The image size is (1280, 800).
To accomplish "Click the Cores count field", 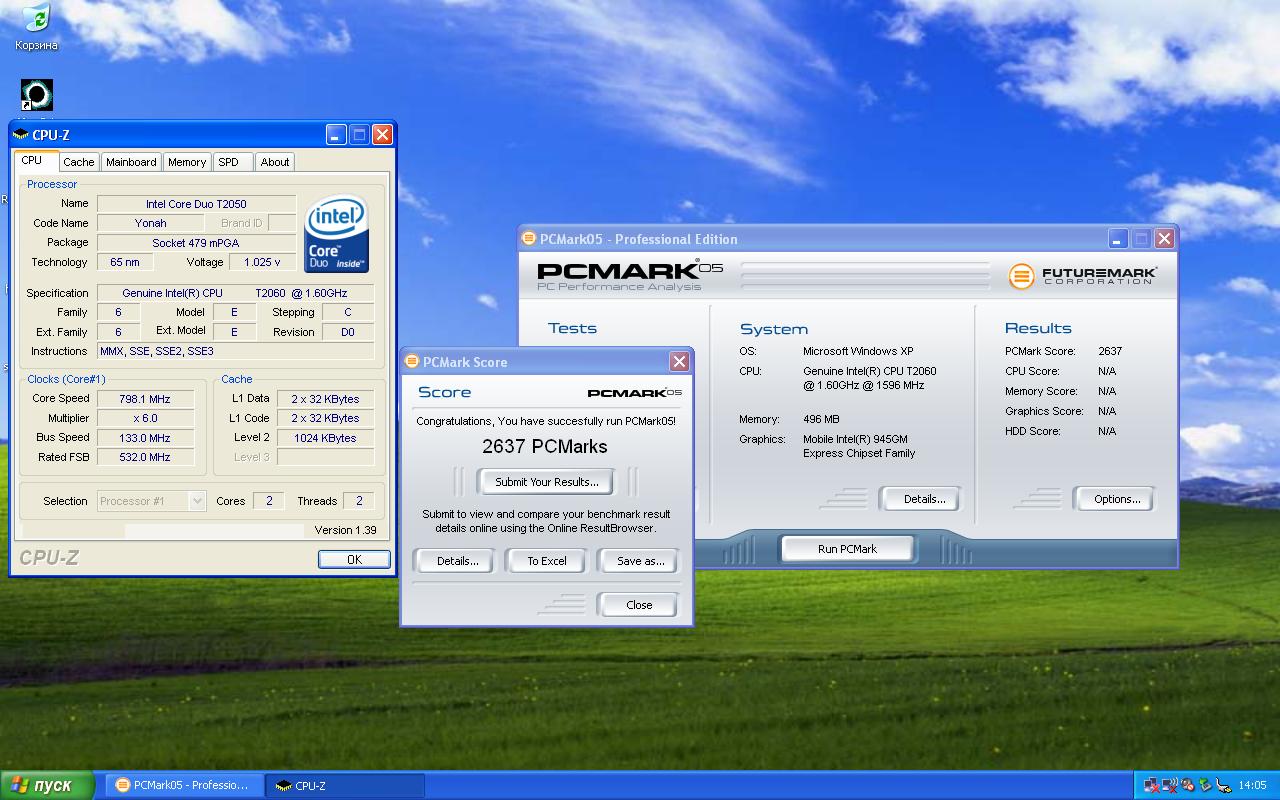I will (x=268, y=501).
